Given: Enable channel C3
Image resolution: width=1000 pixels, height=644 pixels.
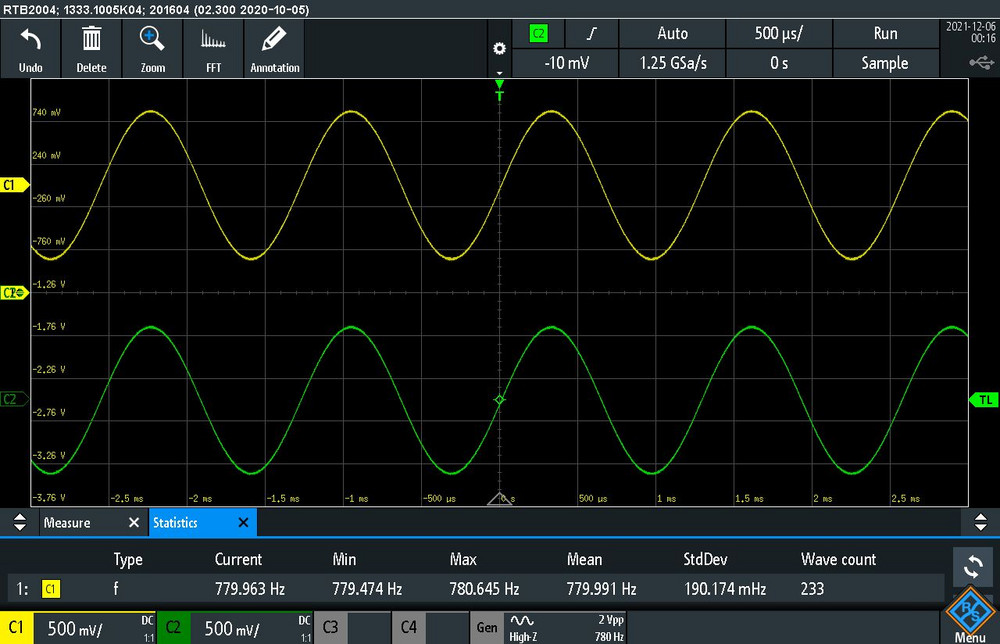Looking at the screenshot, I should coord(330,627).
